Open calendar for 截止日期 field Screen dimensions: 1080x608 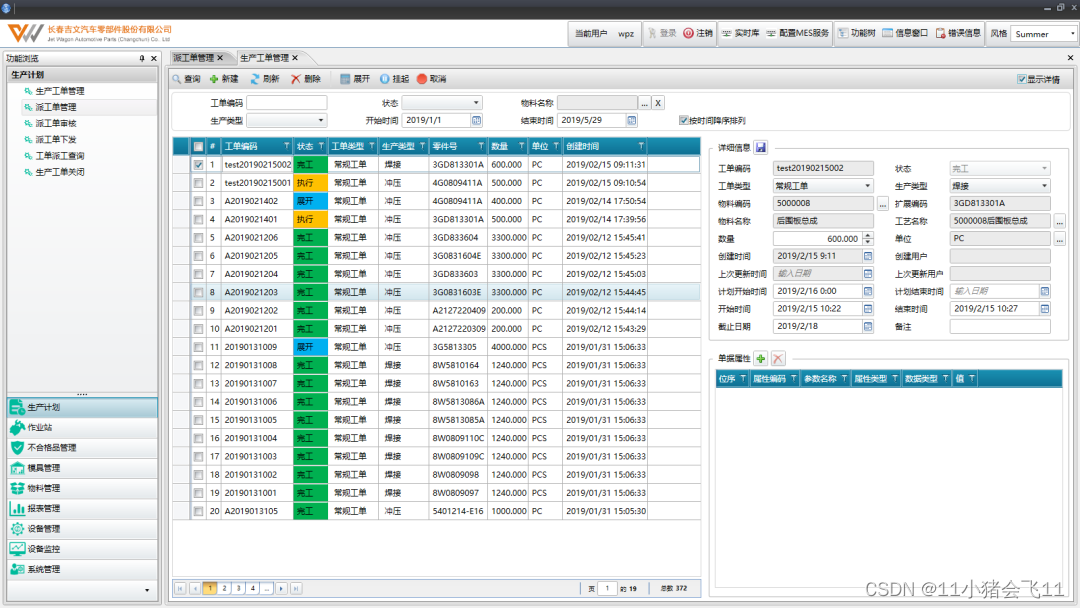click(x=868, y=326)
